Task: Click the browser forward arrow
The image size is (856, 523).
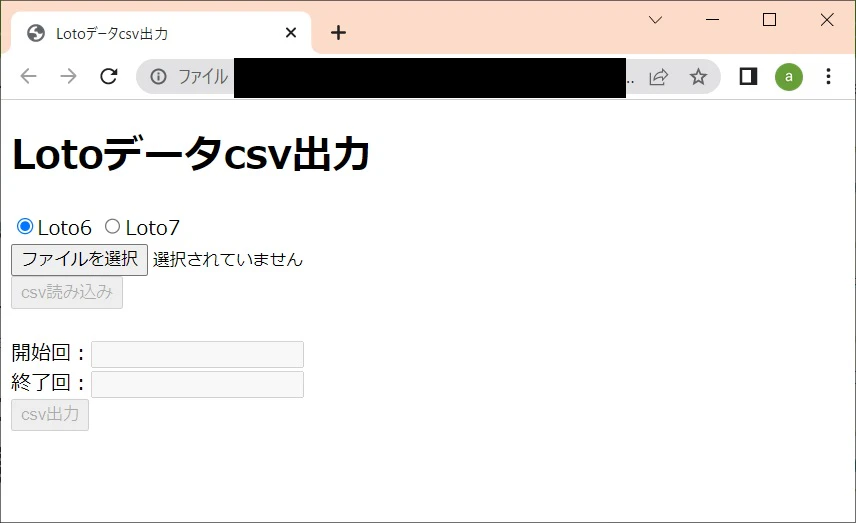Action: [68, 76]
